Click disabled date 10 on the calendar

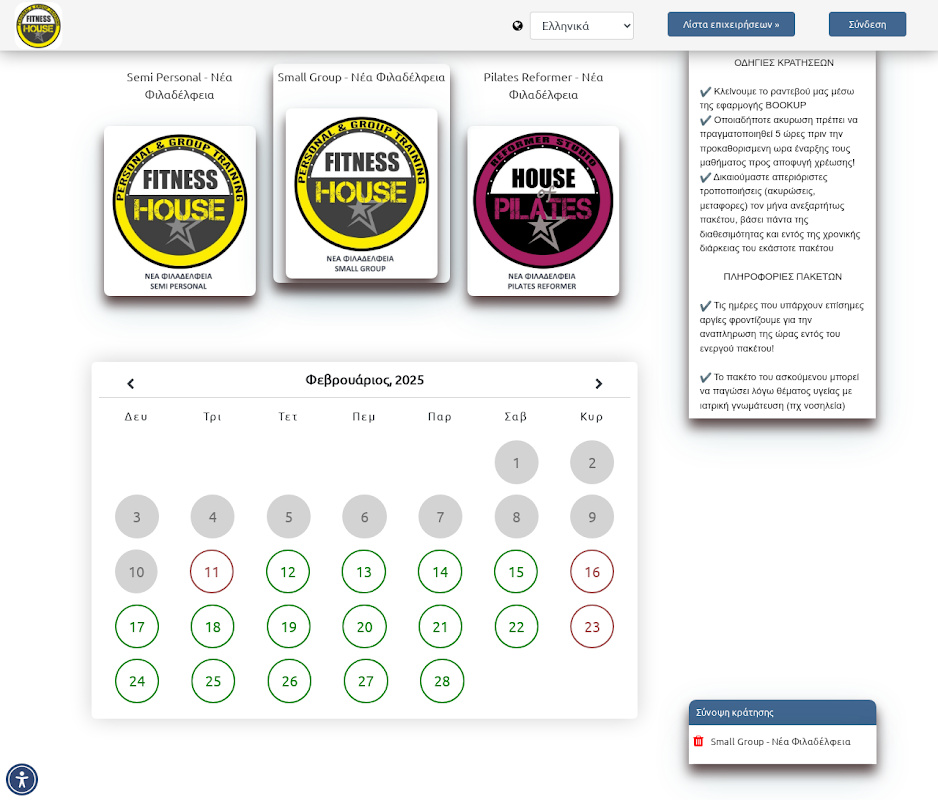136,571
